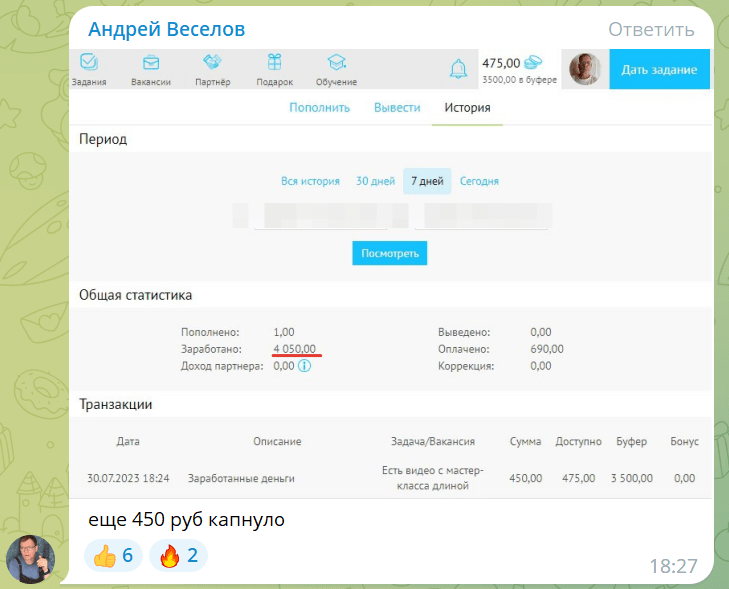Click Заработанные деньги transaction description
Image resolution: width=729 pixels, height=589 pixels.
[x=241, y=478]
